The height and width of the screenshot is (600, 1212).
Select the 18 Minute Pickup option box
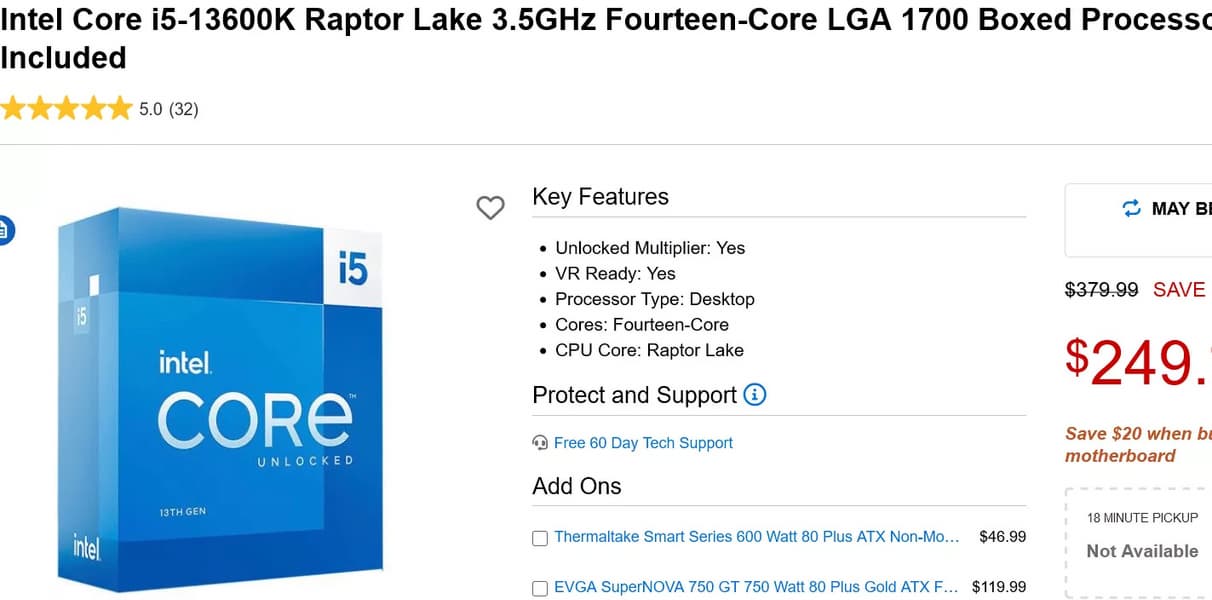coord(1141,540)
